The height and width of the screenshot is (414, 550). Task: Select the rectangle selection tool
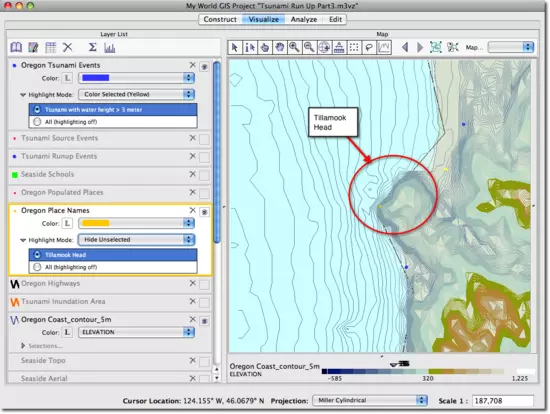[354, 47]
